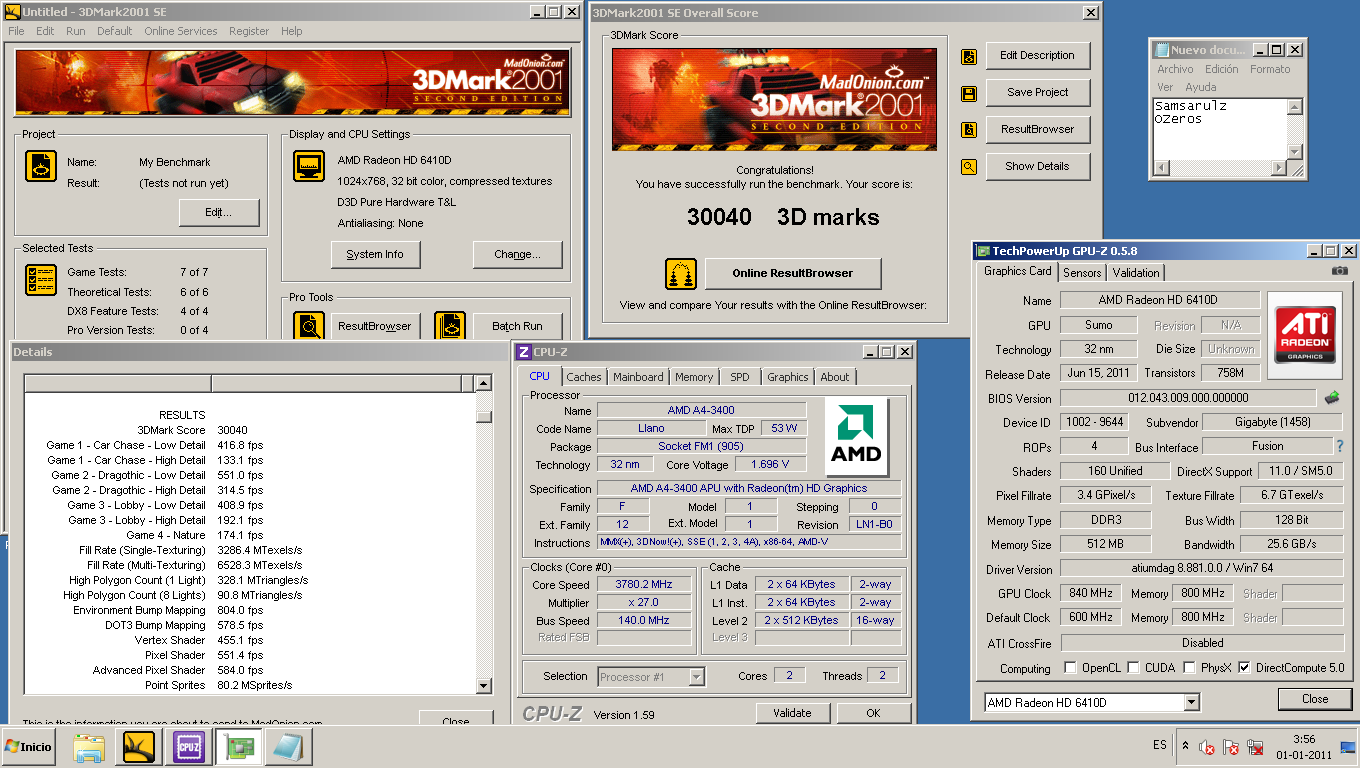Enable the OpenCL checkbox in GPU-Z
The width and height of the screenshot is (1360, 768).
pyautogui.click(x=1071, y=668)
